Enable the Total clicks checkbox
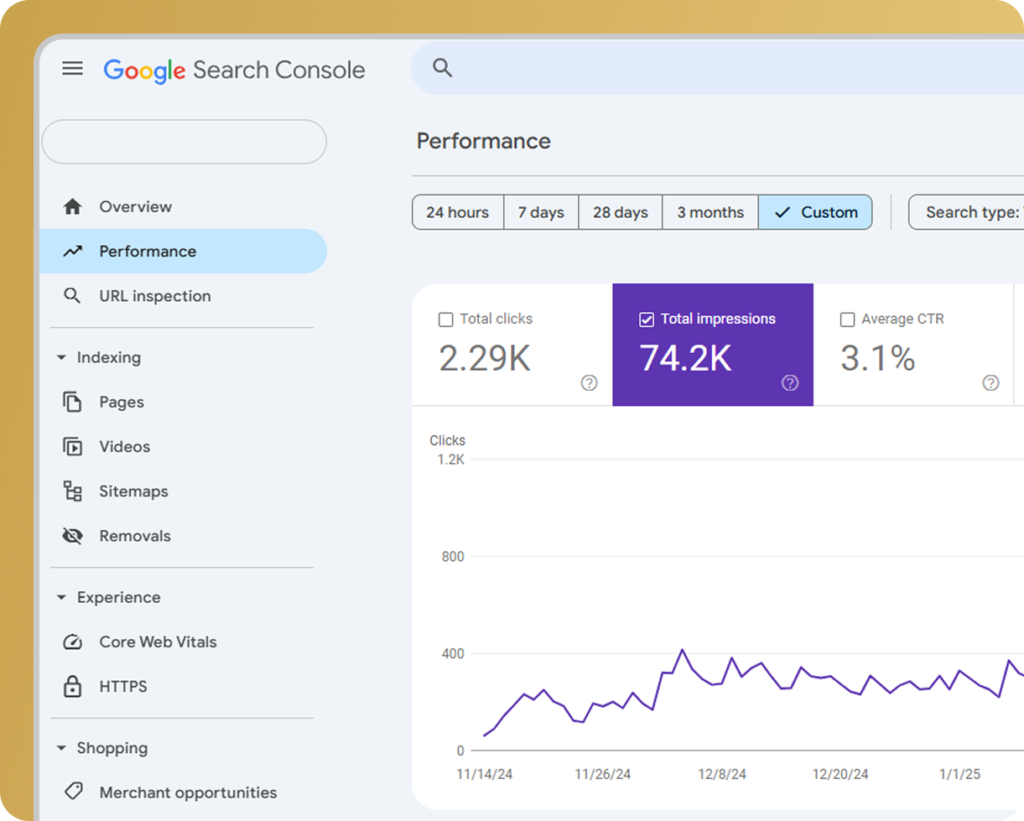This screenshot has width=1024, height=821. coord(446,320)
